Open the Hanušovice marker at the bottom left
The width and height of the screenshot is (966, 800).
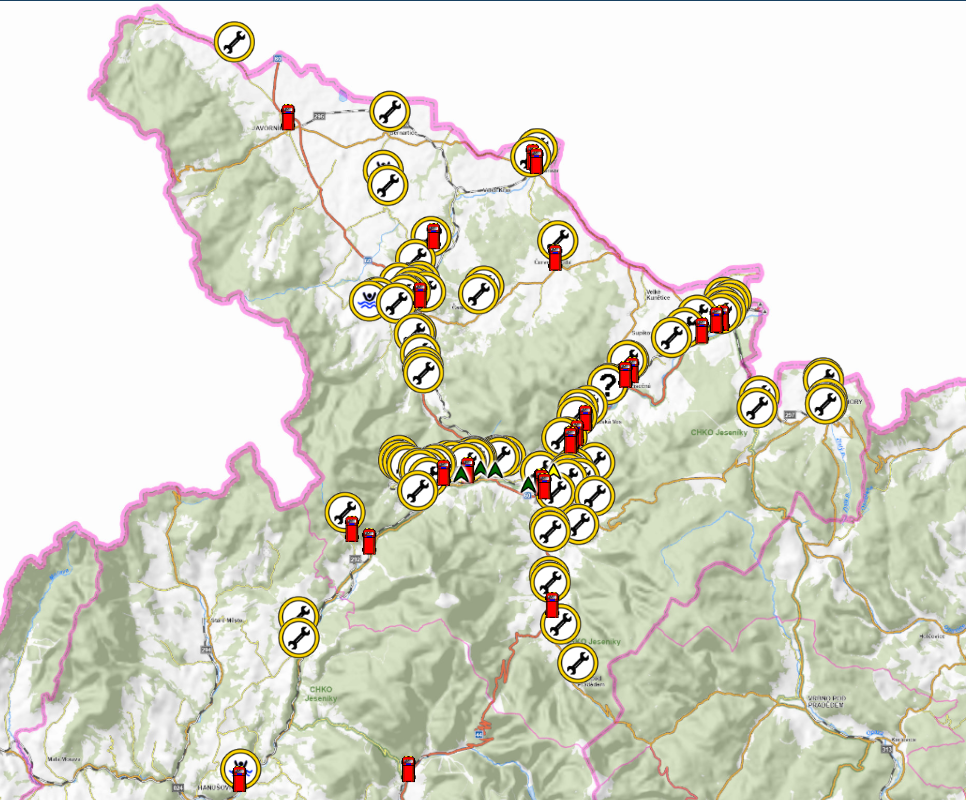[x=240, y=770]
